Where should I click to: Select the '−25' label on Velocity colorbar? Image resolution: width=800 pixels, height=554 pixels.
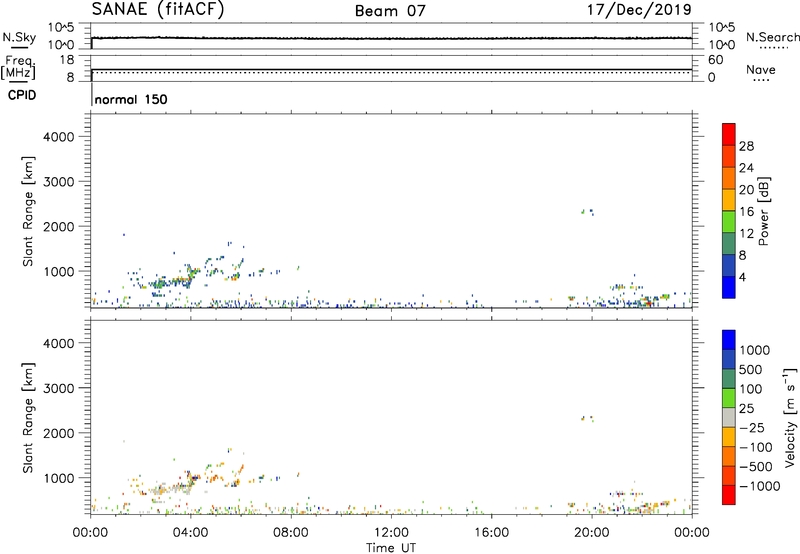(x=752, y=427)
